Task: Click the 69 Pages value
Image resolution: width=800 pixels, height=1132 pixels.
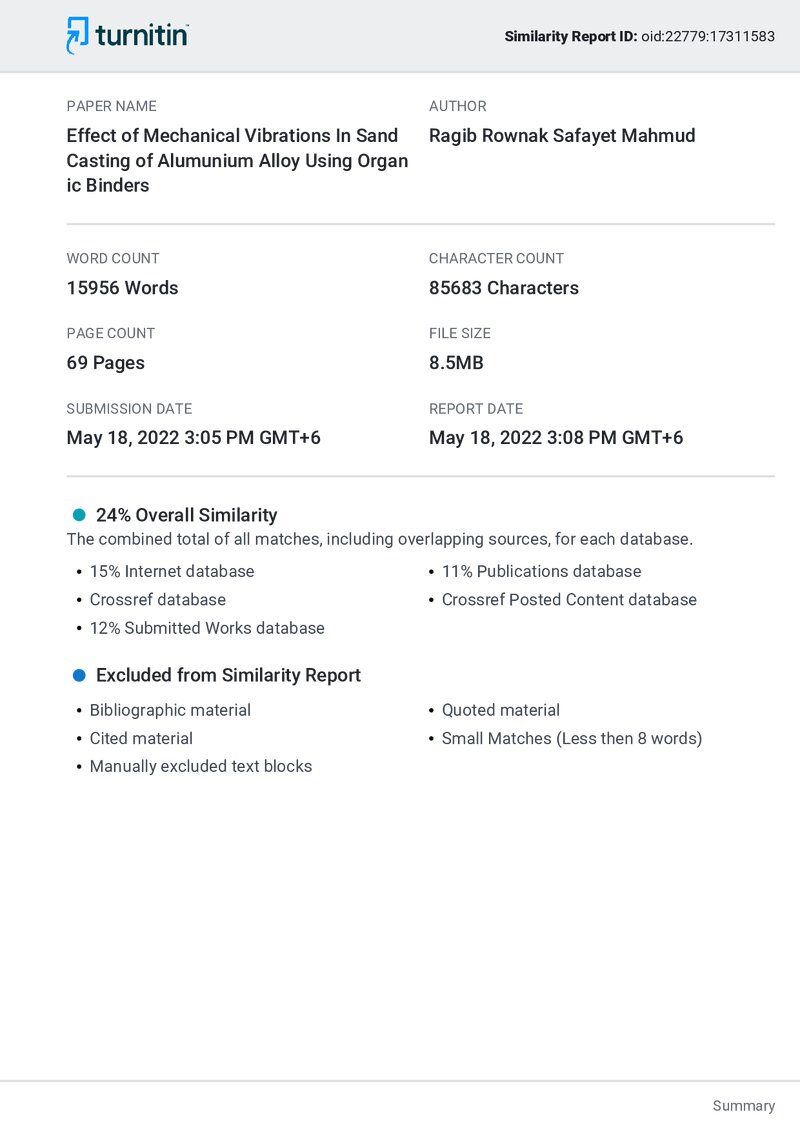Action: (105, 363)
